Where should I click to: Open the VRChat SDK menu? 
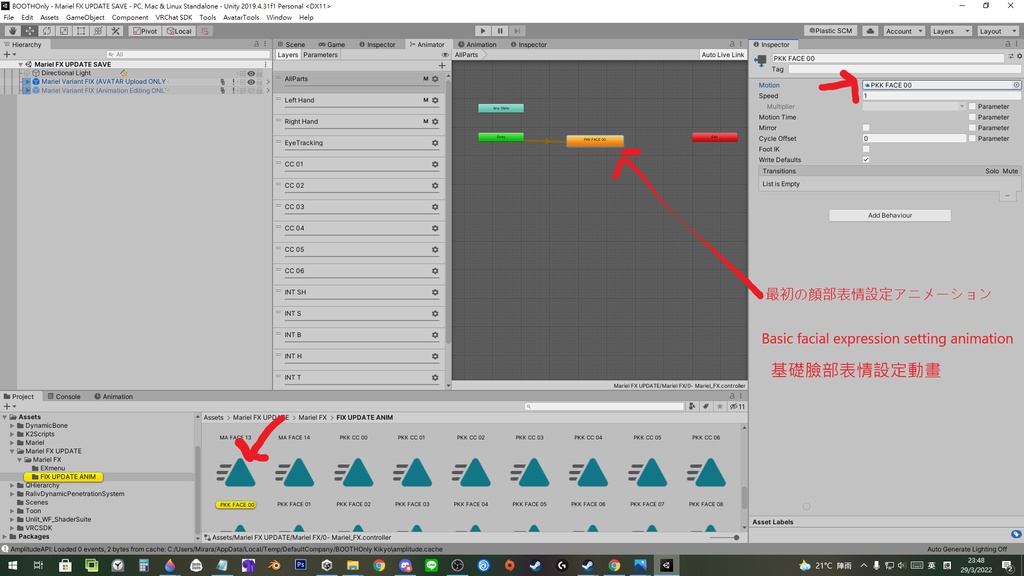pos(173,18)
